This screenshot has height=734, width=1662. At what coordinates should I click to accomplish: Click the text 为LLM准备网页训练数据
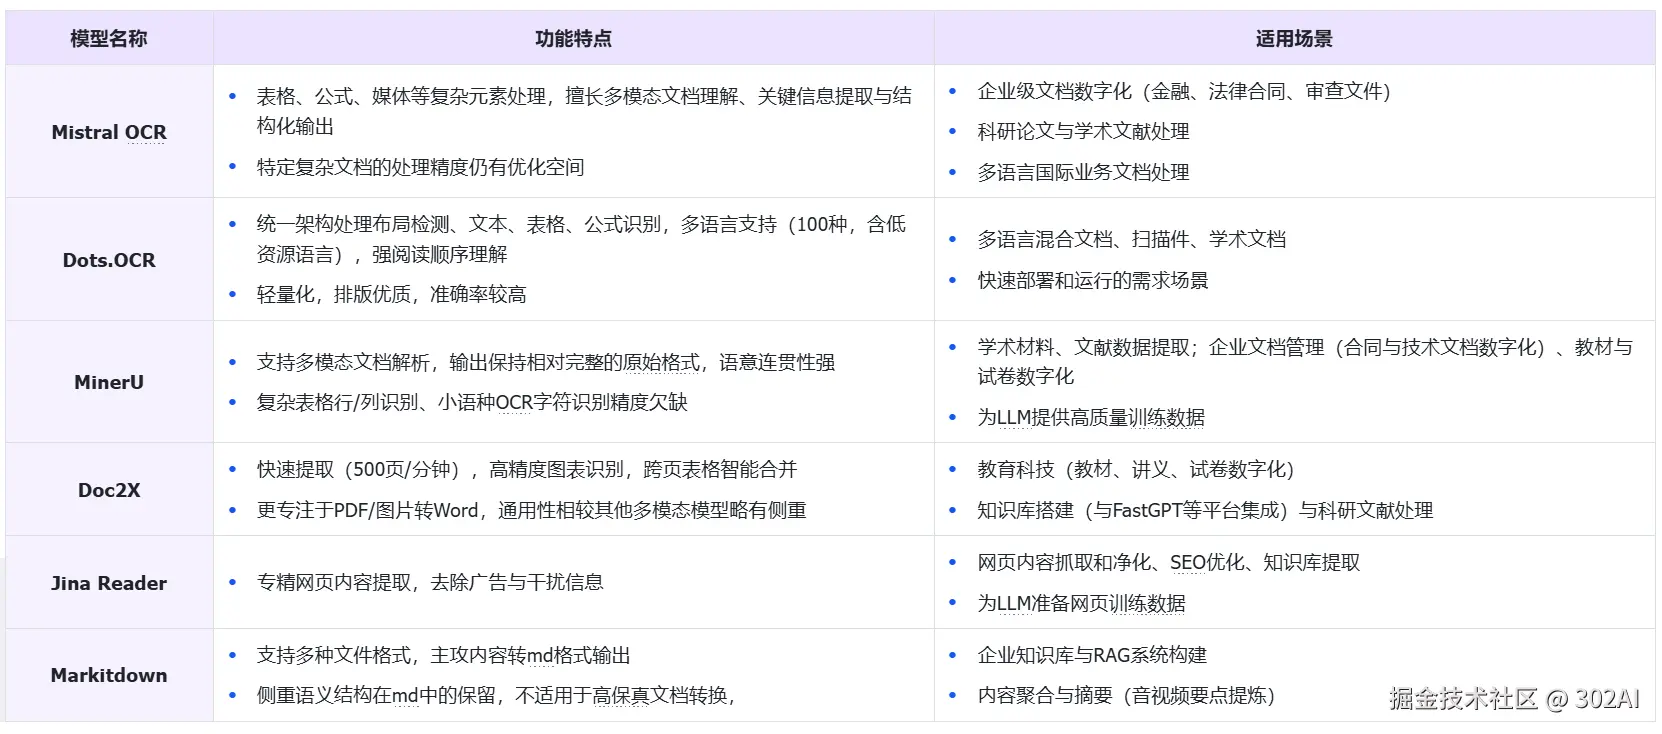click(x=1081, y=603)
